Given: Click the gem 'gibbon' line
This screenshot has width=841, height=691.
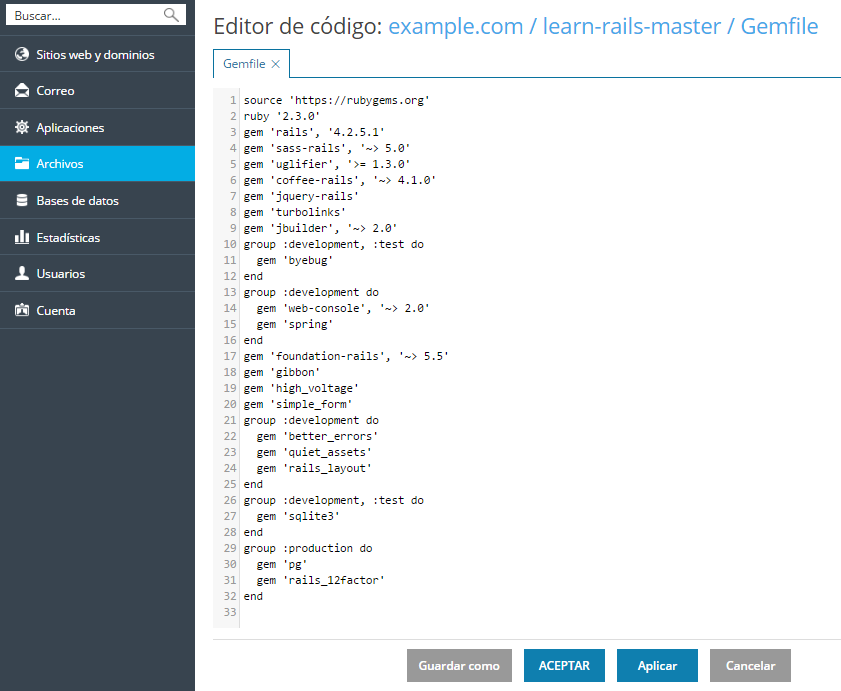Looking at the screenshot, I should [282, 372].
